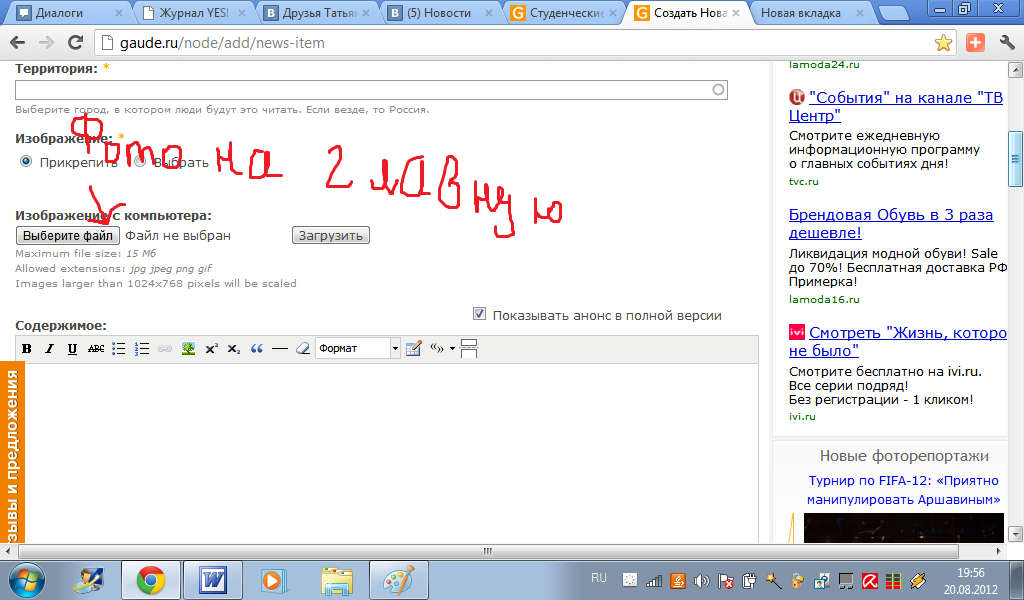
Task: Insert a blockquote
Action: point(257,349)
